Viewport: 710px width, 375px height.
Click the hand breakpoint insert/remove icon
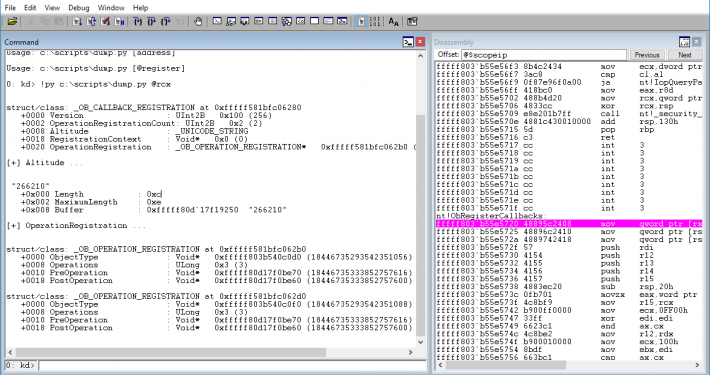(198, 21)
